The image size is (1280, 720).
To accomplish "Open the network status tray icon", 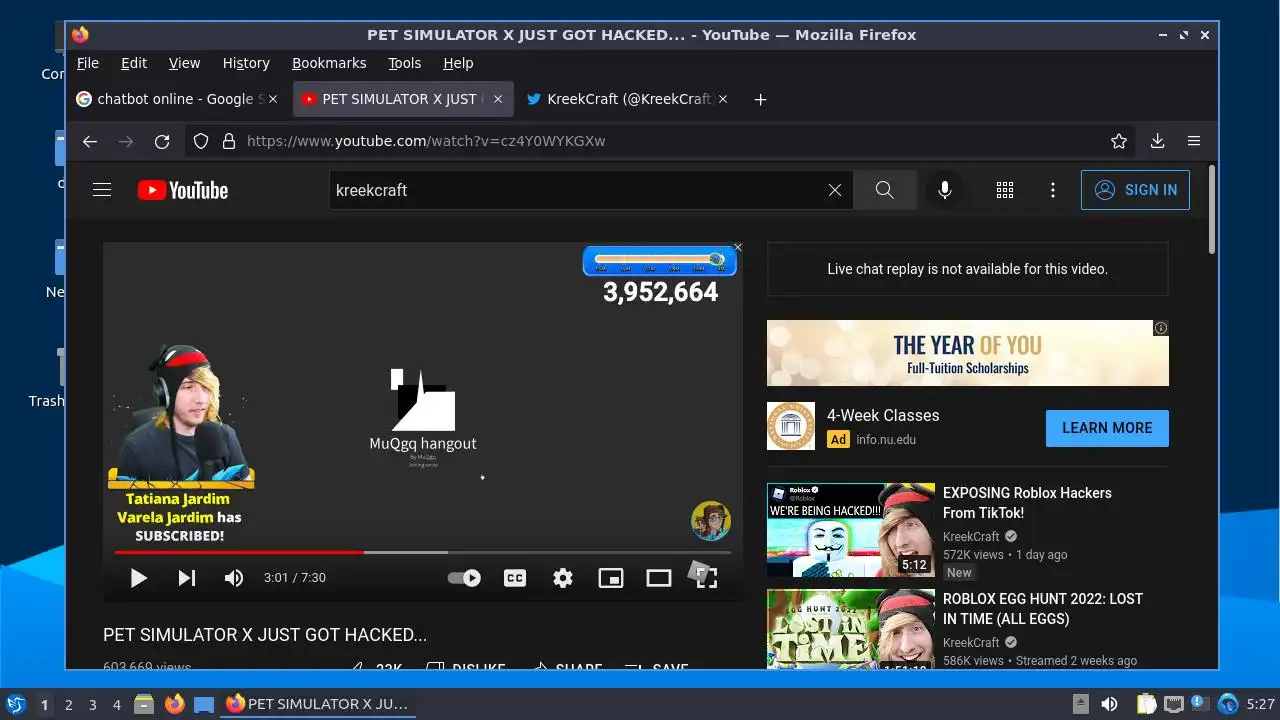I will point(1174,704).
